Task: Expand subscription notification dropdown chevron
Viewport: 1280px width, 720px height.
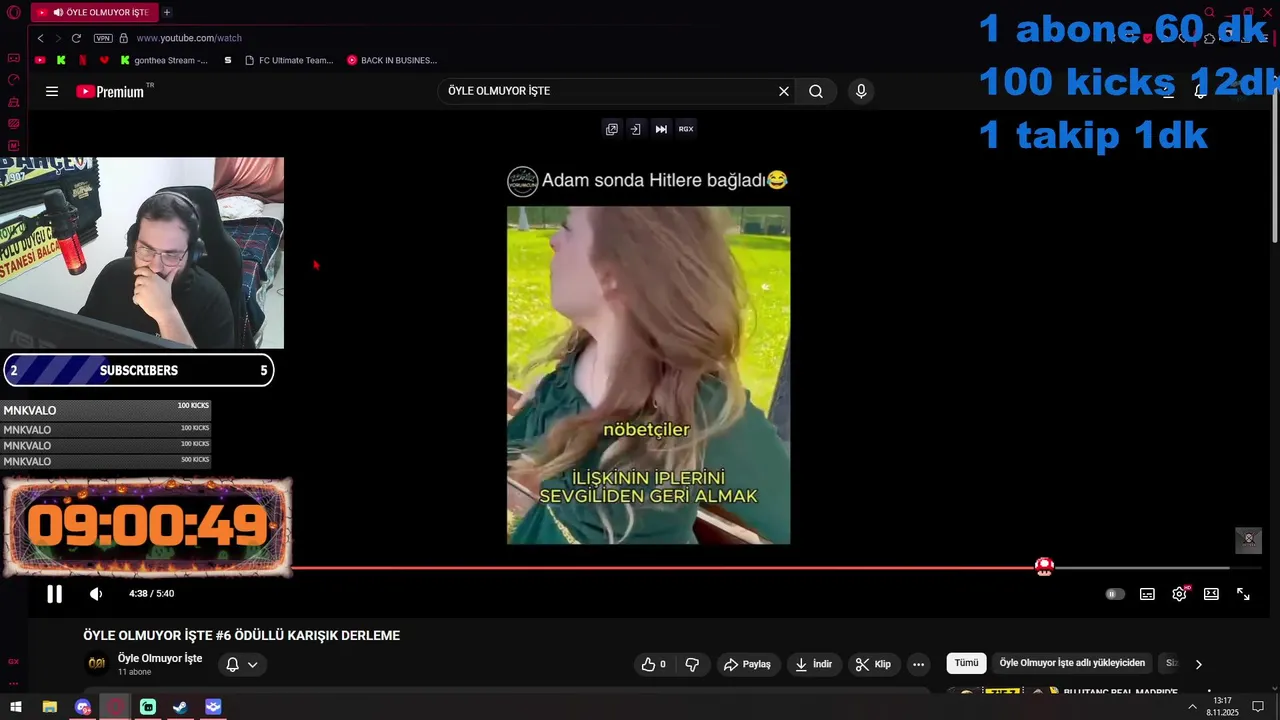Action: tap(253, 664)
